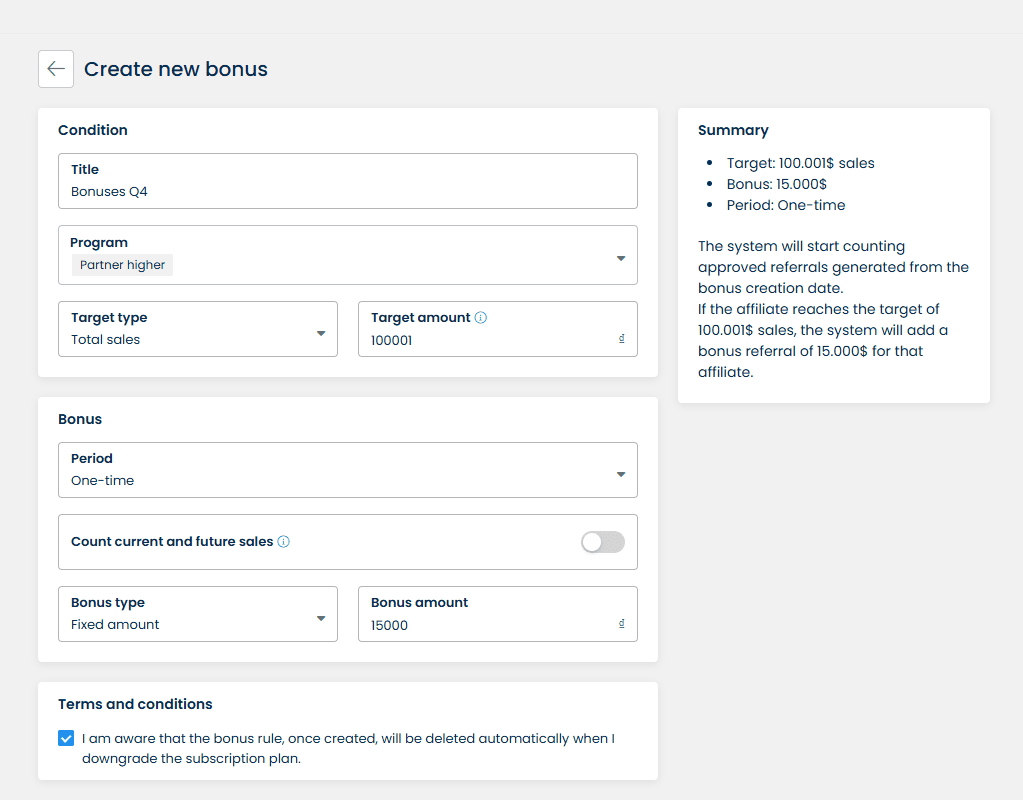
Task: Focus the Target amount value 100001
Action: coord(480,340)
